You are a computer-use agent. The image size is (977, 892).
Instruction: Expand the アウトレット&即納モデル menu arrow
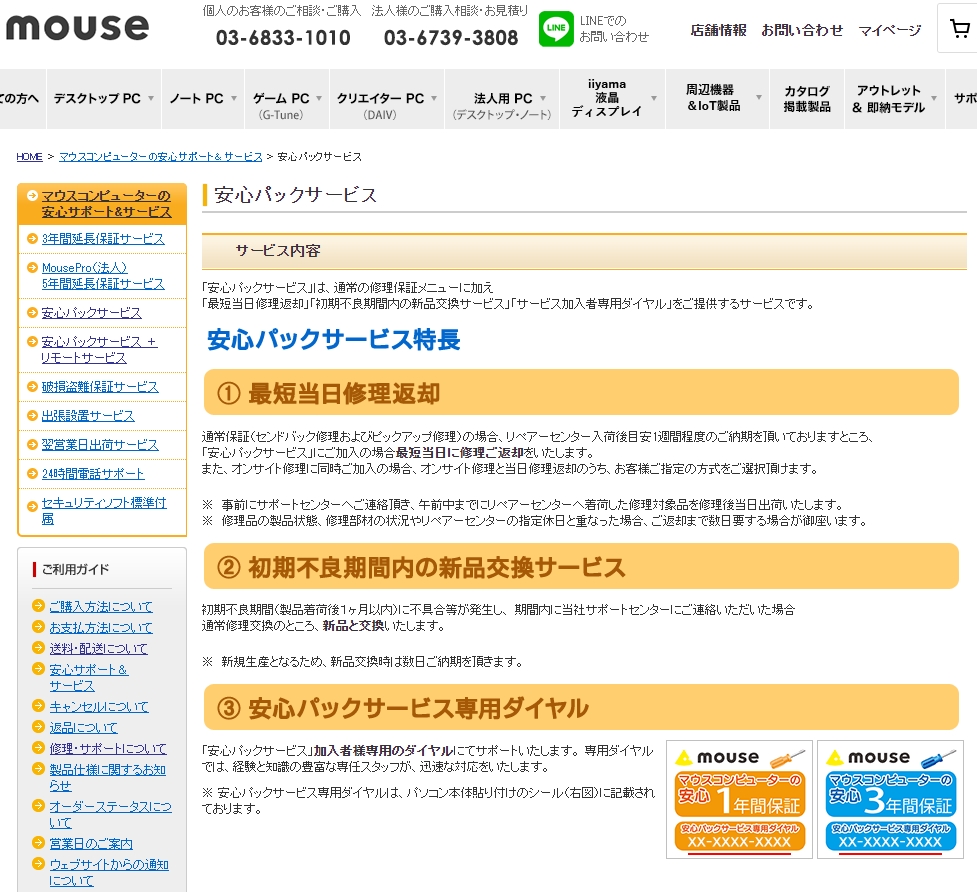(x=933, y=98)
